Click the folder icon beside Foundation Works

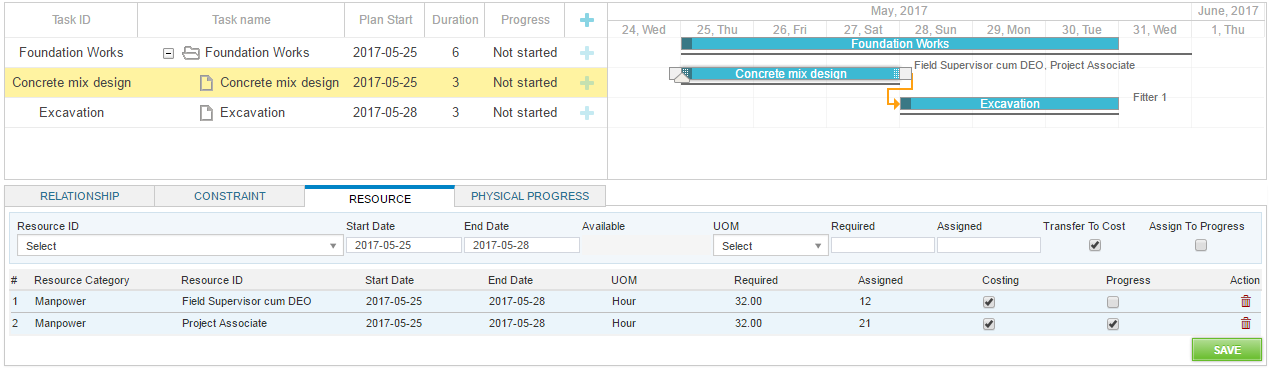pos(190,53)
